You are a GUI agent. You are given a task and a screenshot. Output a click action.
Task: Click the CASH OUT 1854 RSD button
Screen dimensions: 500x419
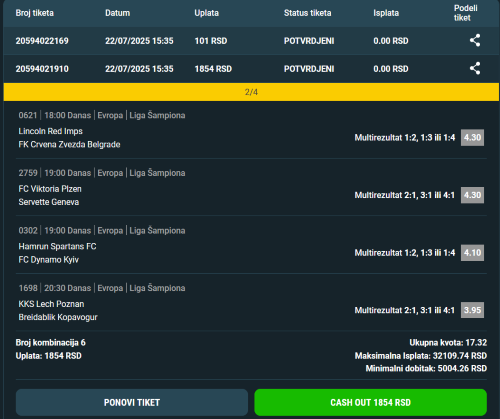[370, 402]
